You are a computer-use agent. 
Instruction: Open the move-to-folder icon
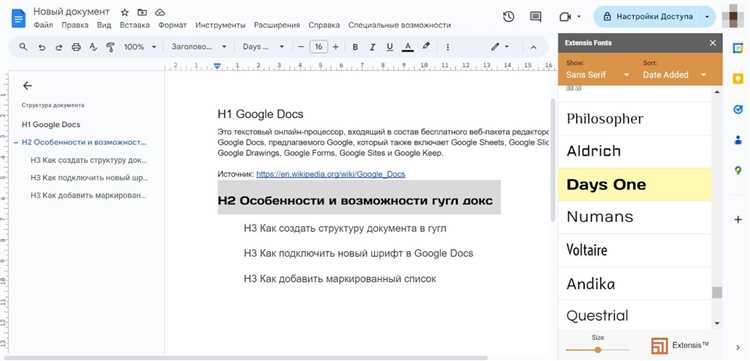142,12
